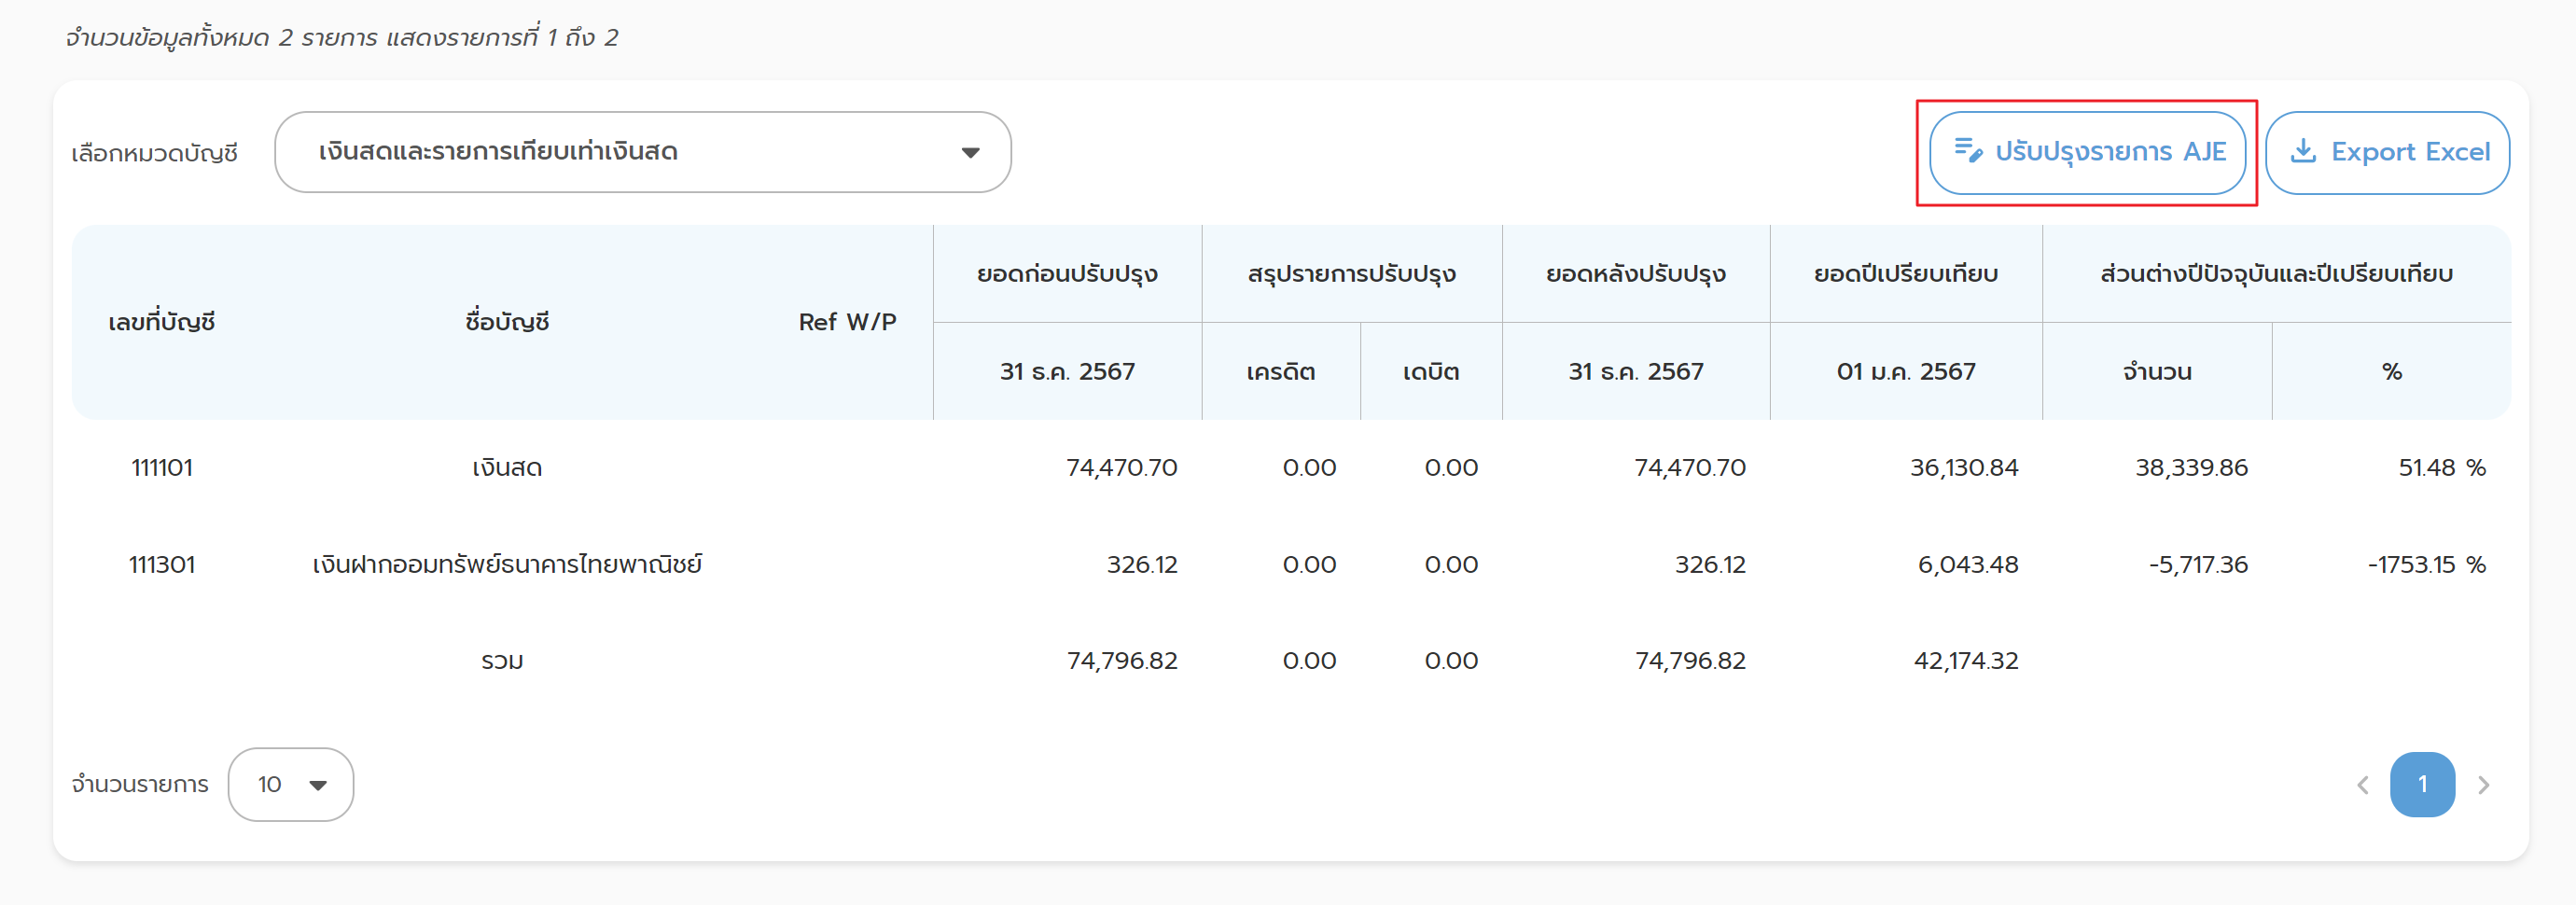Click the AJE edit-list icon
Viewport: 2576px width, 905px height.
coord(1967,151)
